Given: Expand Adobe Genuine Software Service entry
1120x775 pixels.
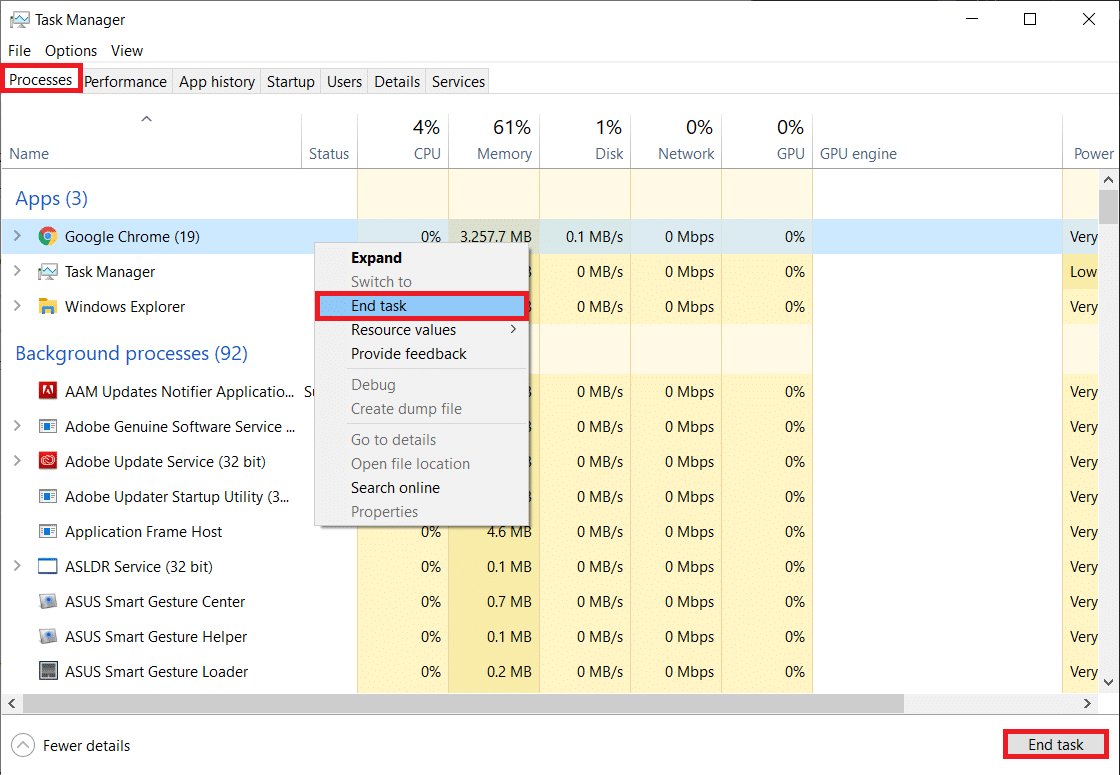Looking at the screenshot, I should 17,427.
